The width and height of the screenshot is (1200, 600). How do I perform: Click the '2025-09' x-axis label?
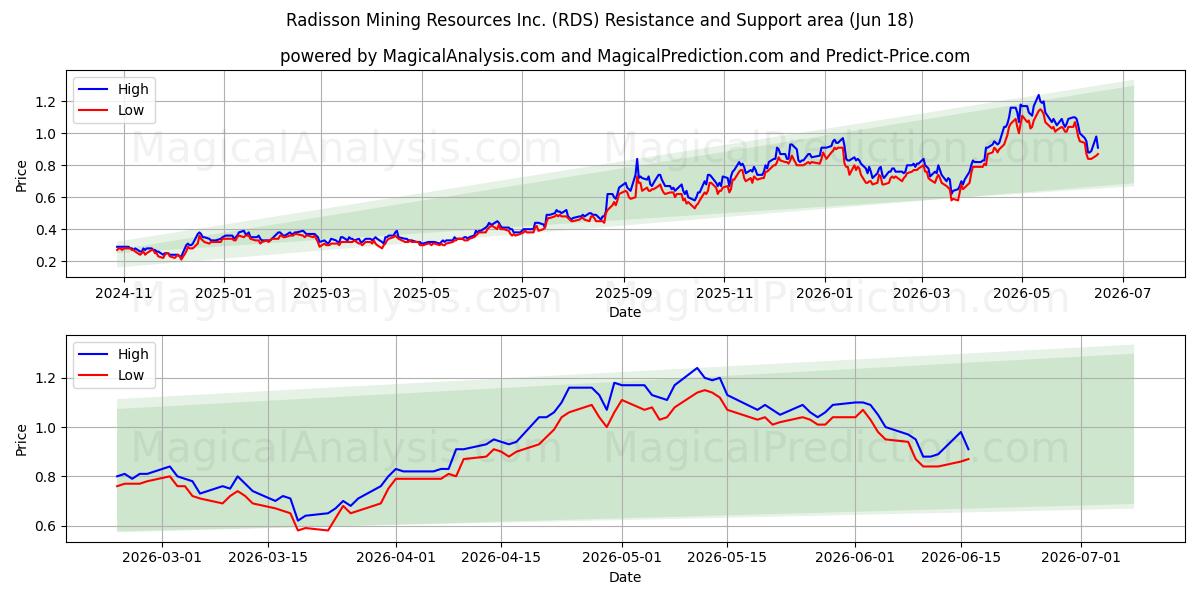click(624, 294)
